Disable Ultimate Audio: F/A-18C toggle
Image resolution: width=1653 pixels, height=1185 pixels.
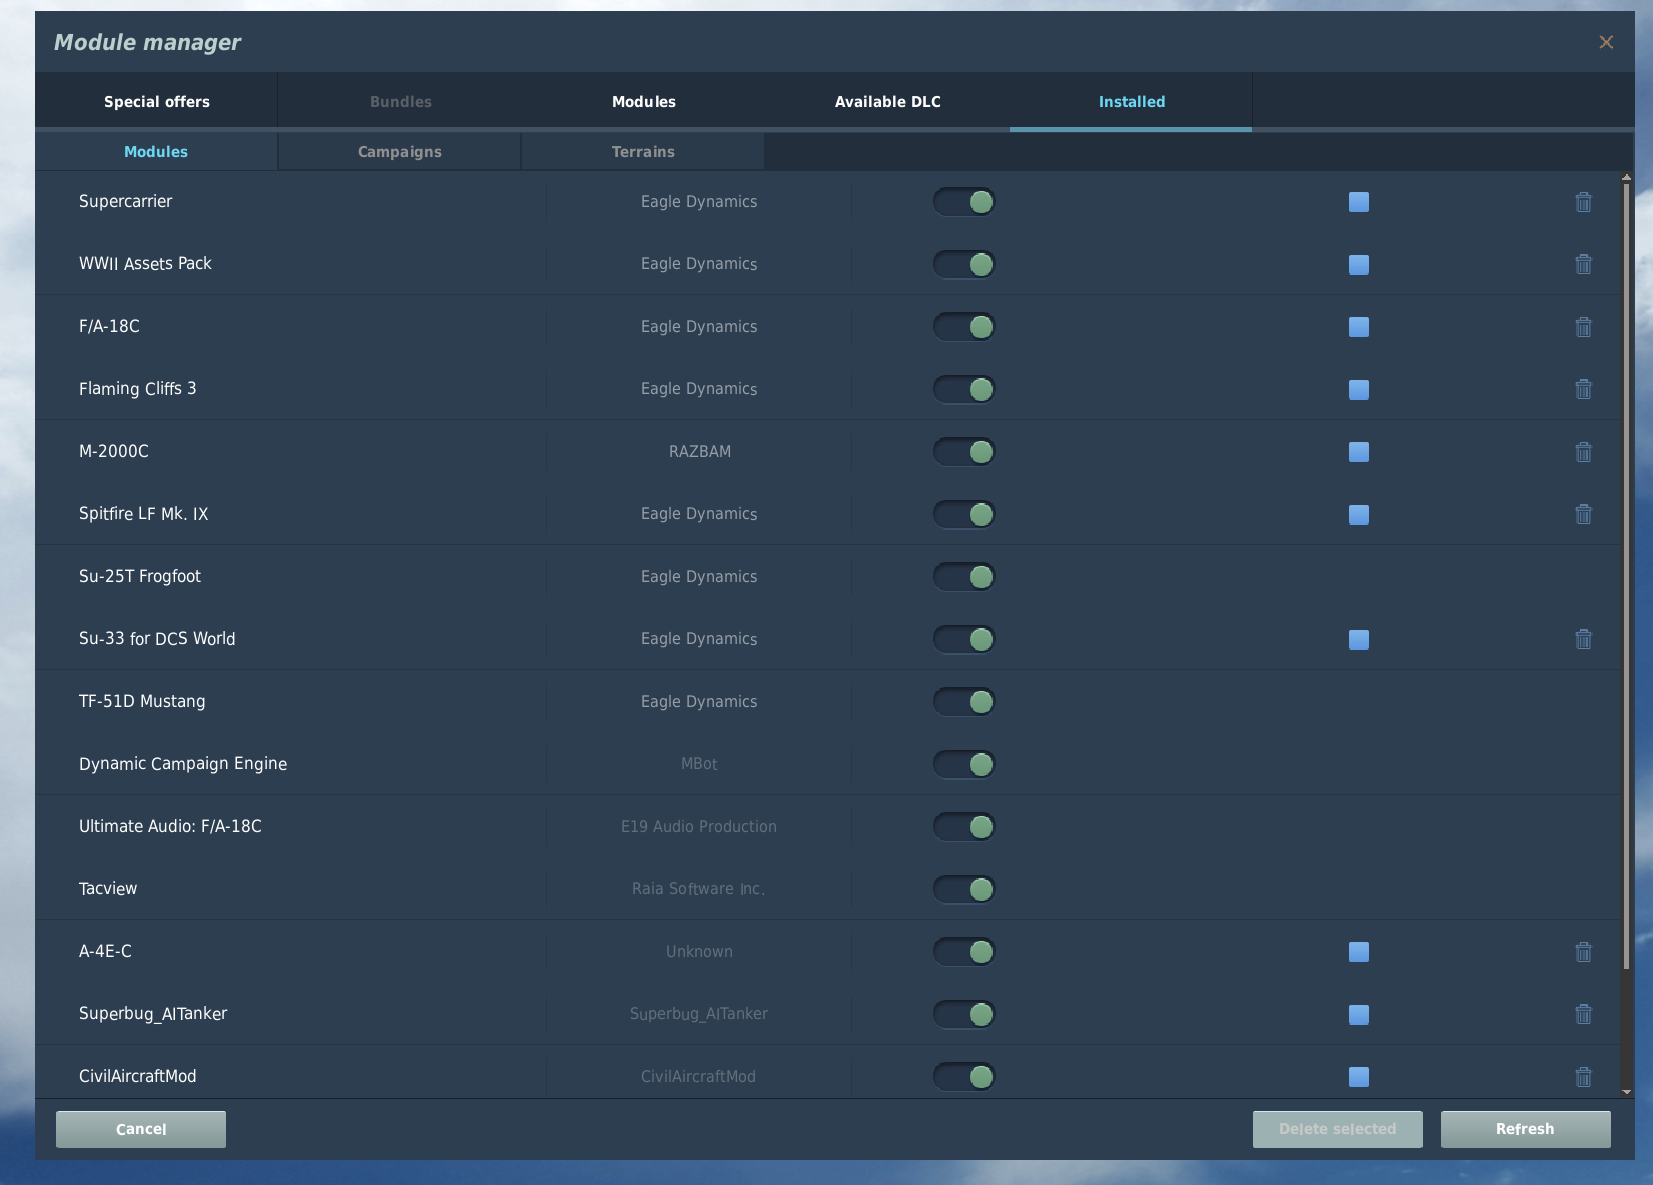(964, 827)
